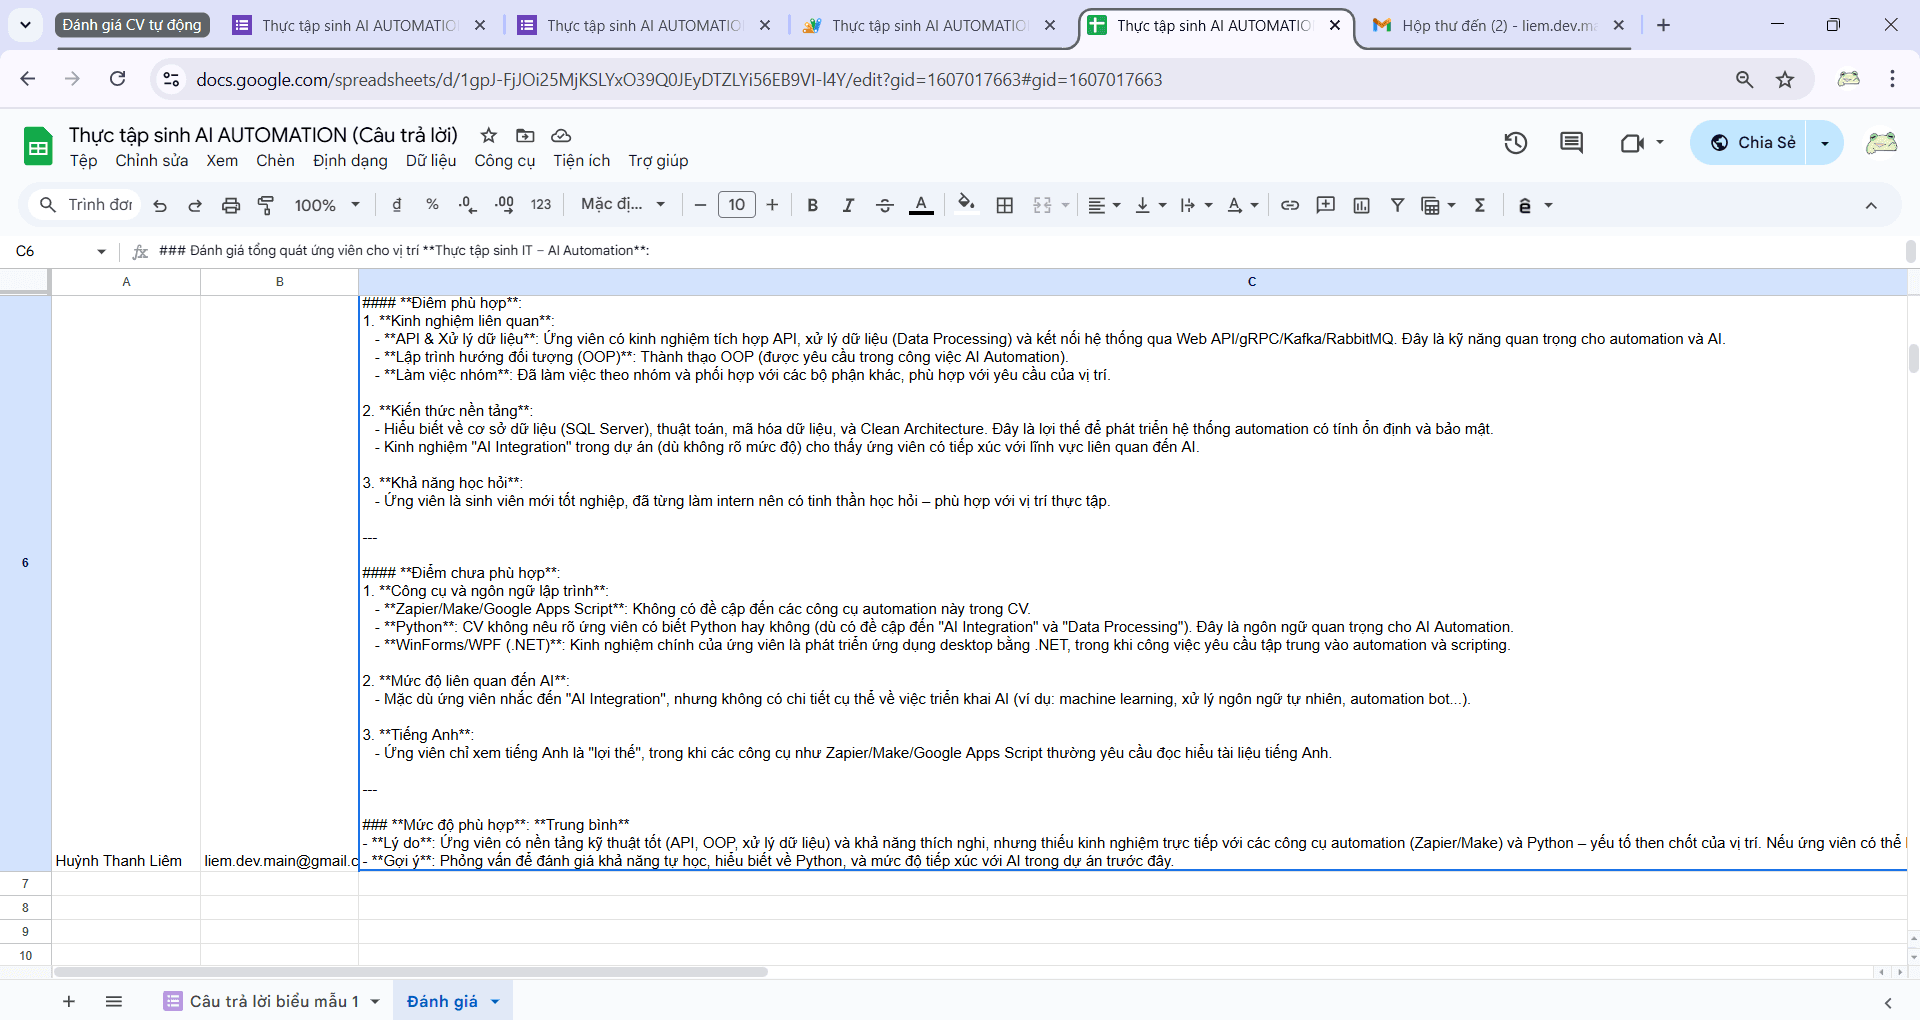This screenshot has height=1020, width=1920.
Task: Click the Undo icon in toolbar
Action: (160, 205)
